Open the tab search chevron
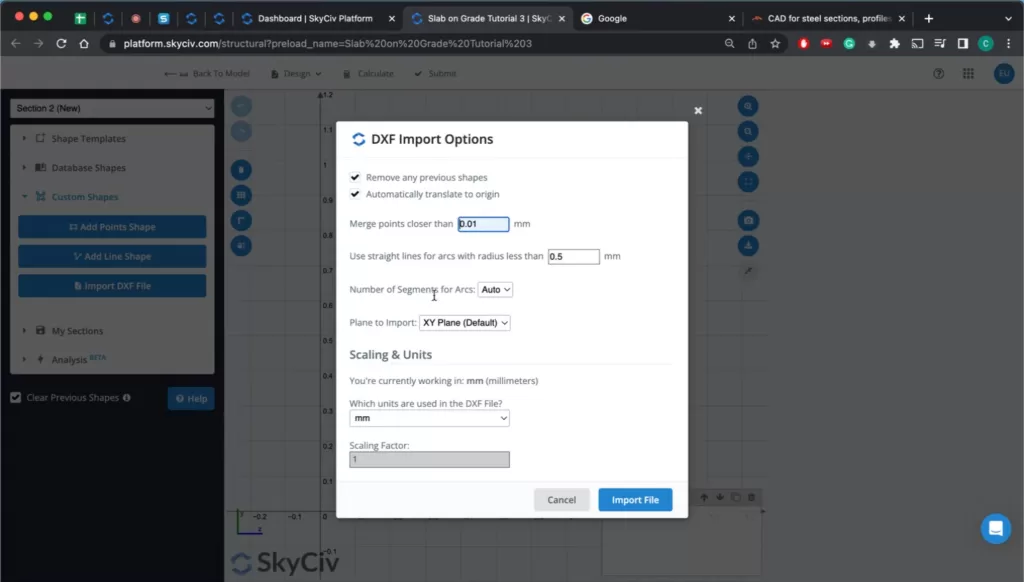The image size is (1024, 582). coord(1008,18)
